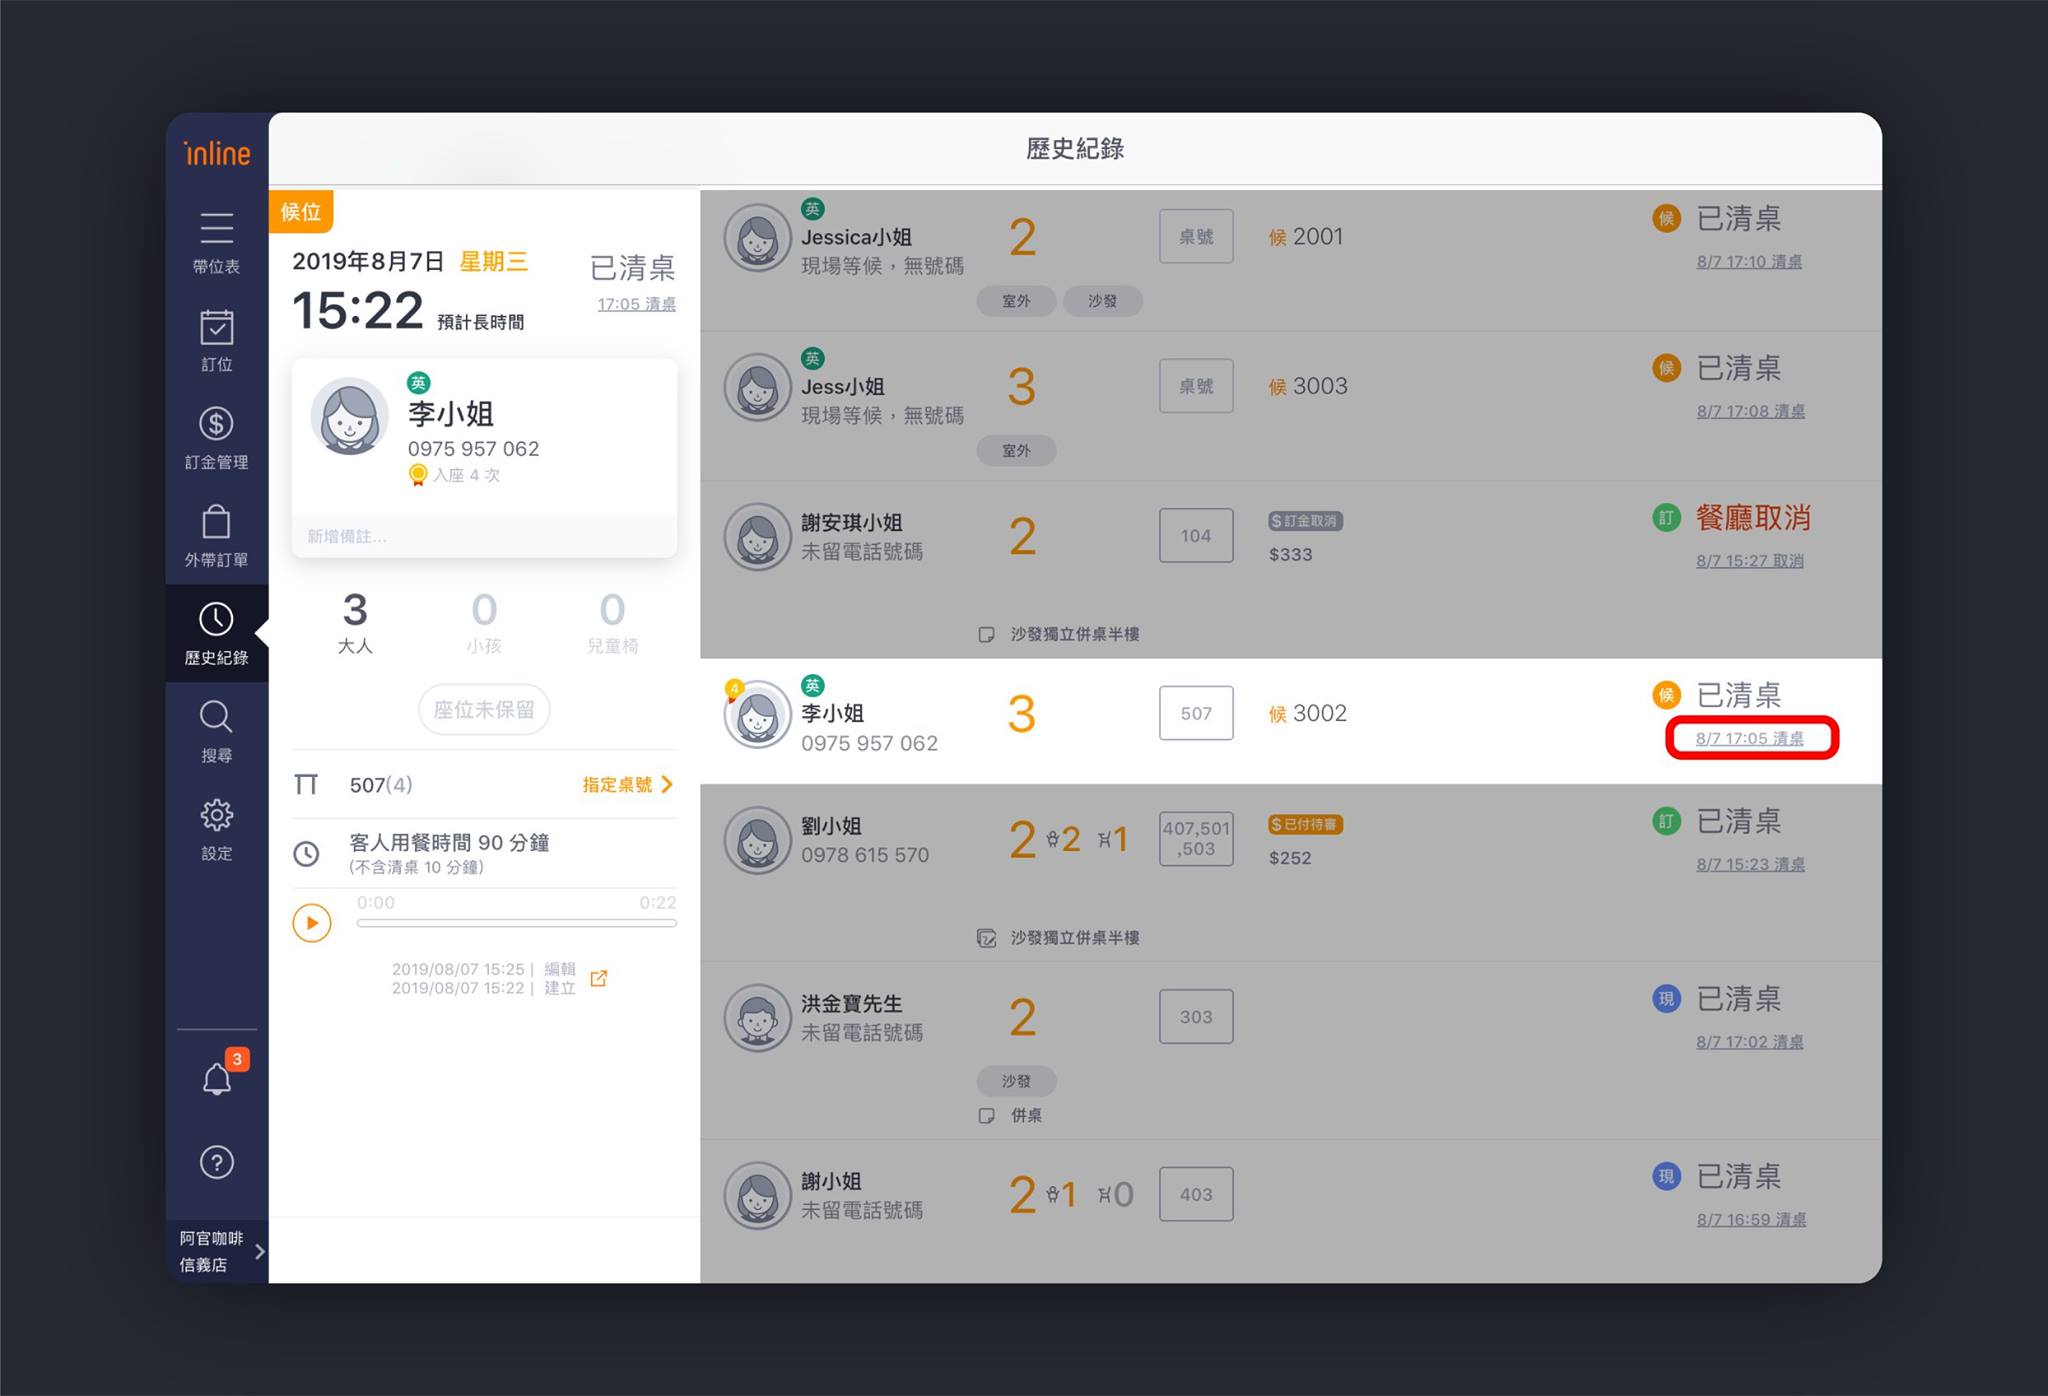Open the help question mark icon

pos(216,1162)
